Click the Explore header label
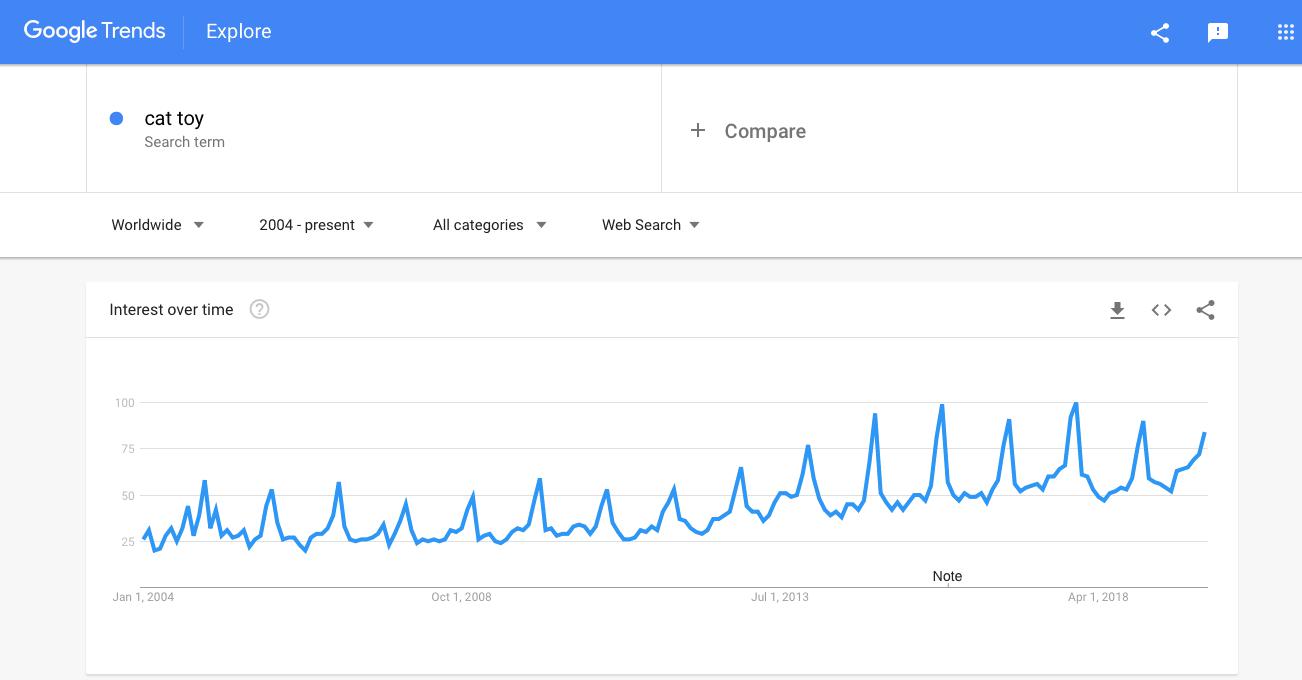Screen dimensions: 1302x680 [239, 32]
